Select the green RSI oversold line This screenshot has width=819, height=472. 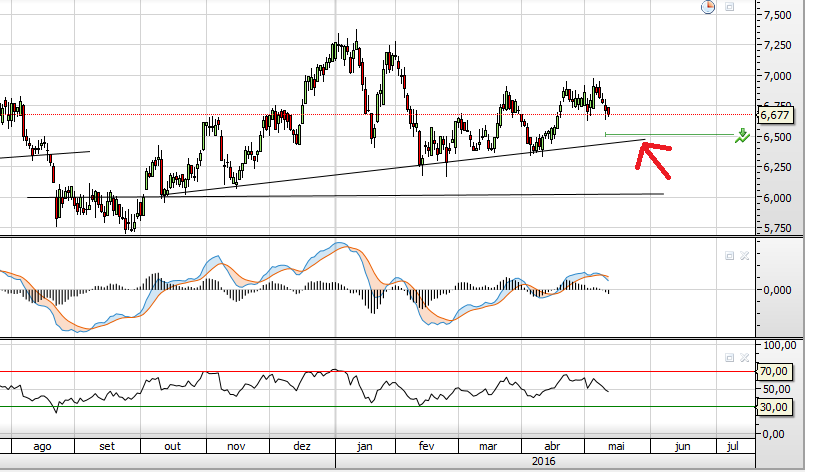(377, 407)
